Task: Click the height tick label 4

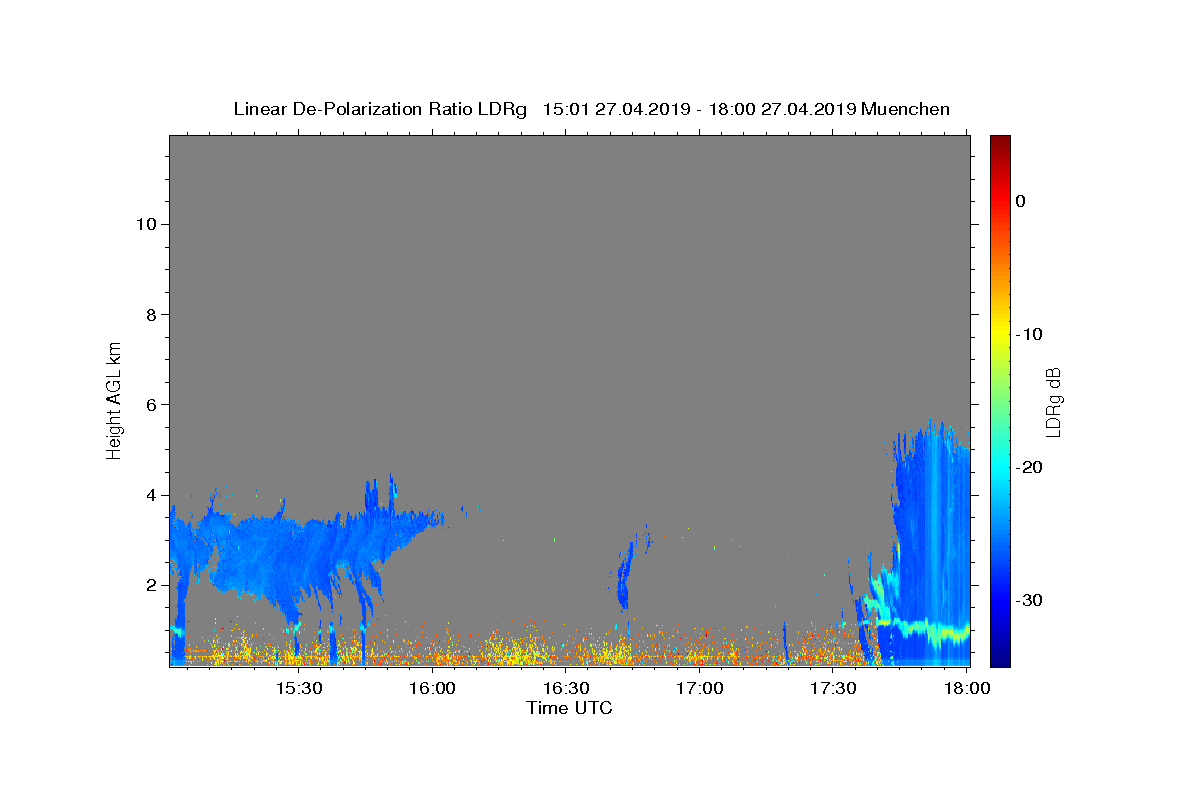Action: [x=151, y=495]
